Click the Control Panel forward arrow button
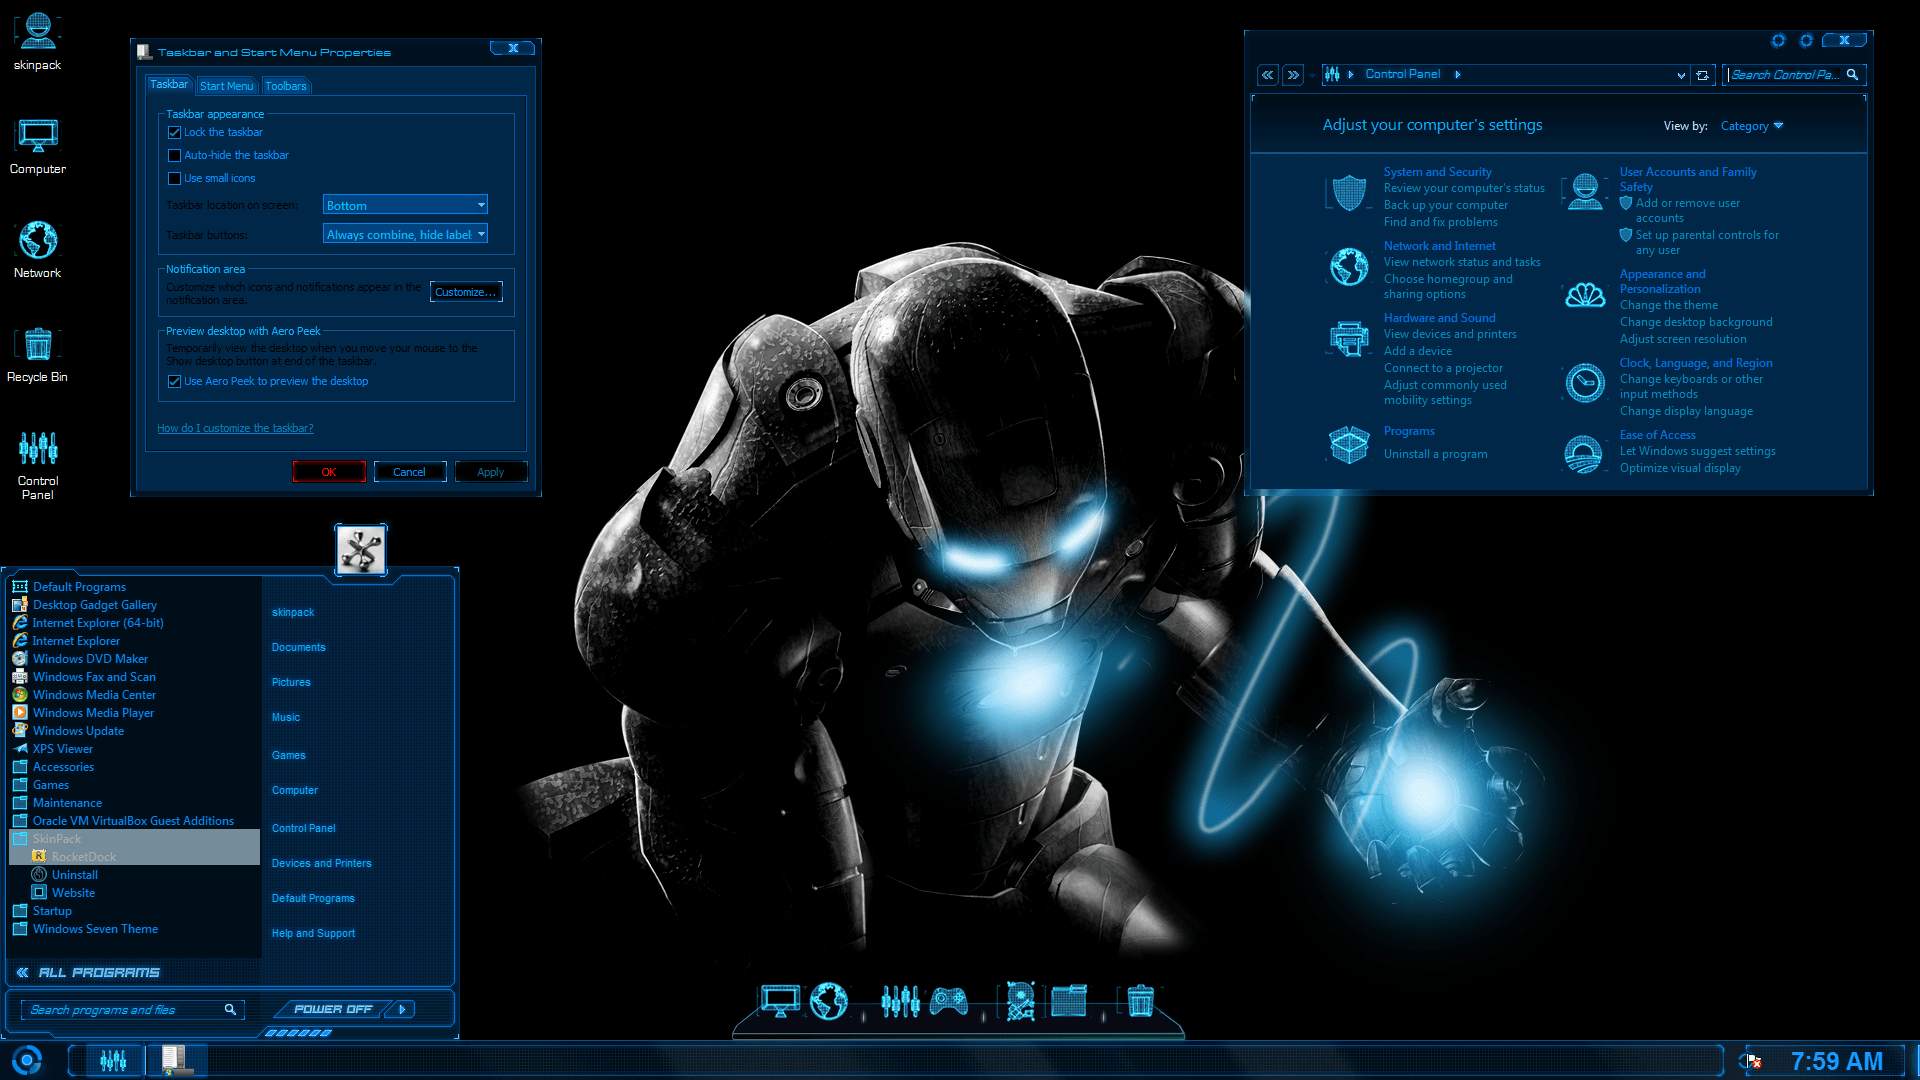 (x=1293, y=75)
